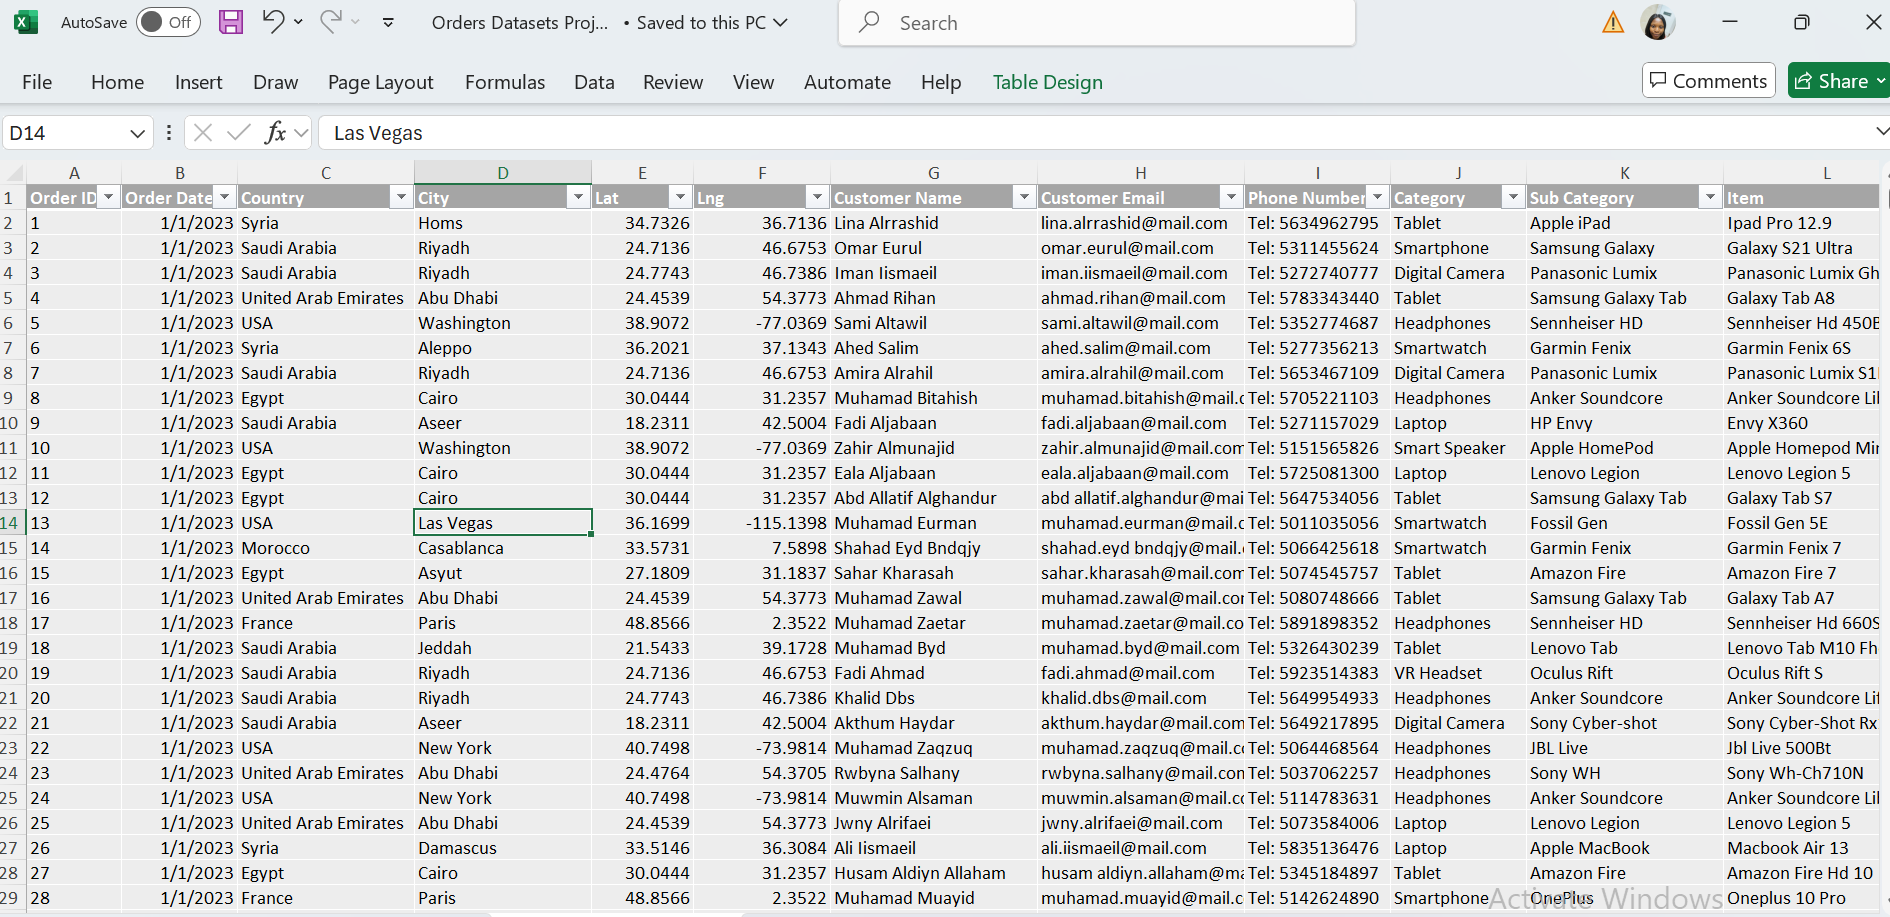
Task: Switch to the Insert tab
Action: (198, 82)
